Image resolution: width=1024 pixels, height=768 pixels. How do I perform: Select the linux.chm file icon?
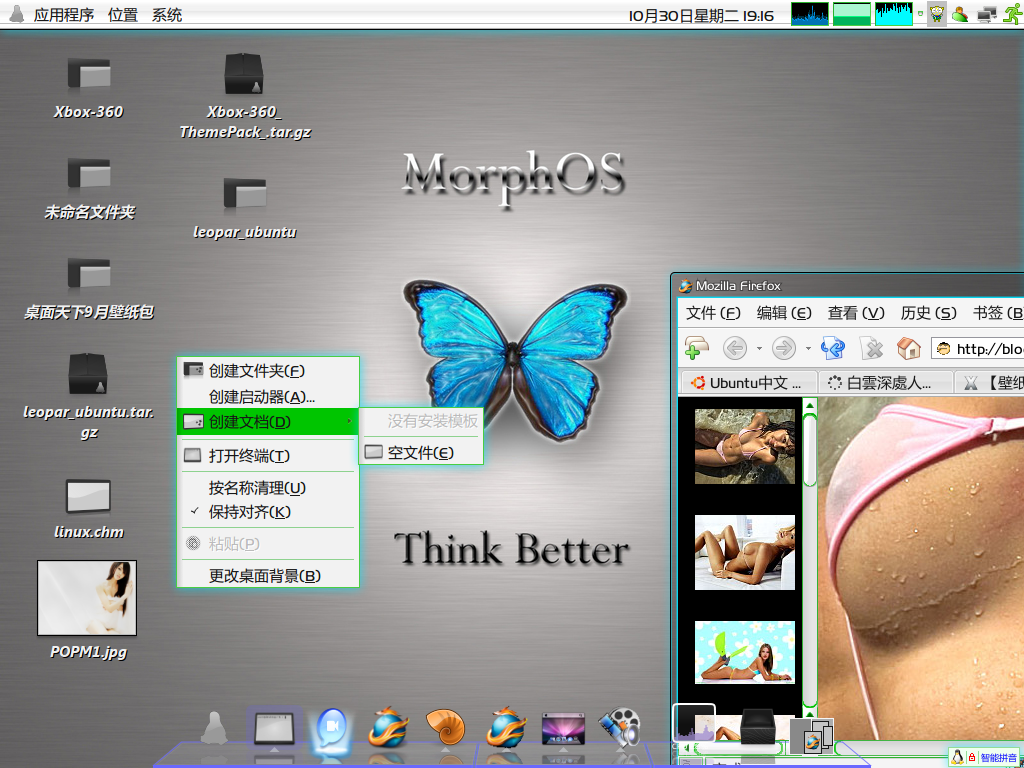point(88,497)
